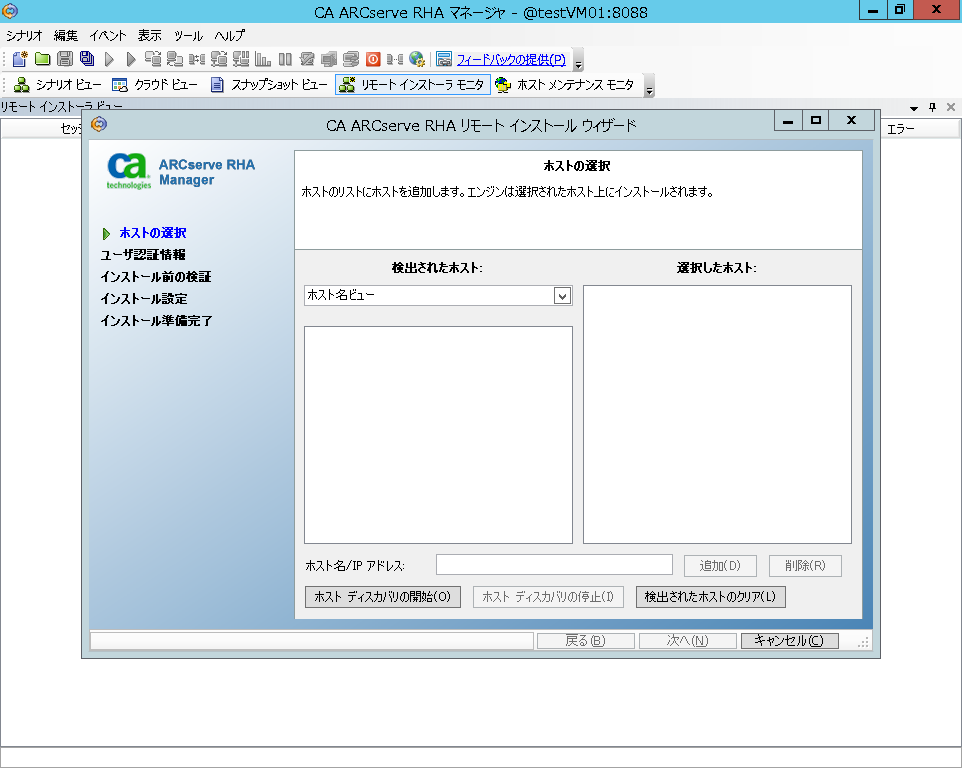Click the wizard title bar icon
The width and height of the screenshot is (962, 768).
[x=99, y=125]
